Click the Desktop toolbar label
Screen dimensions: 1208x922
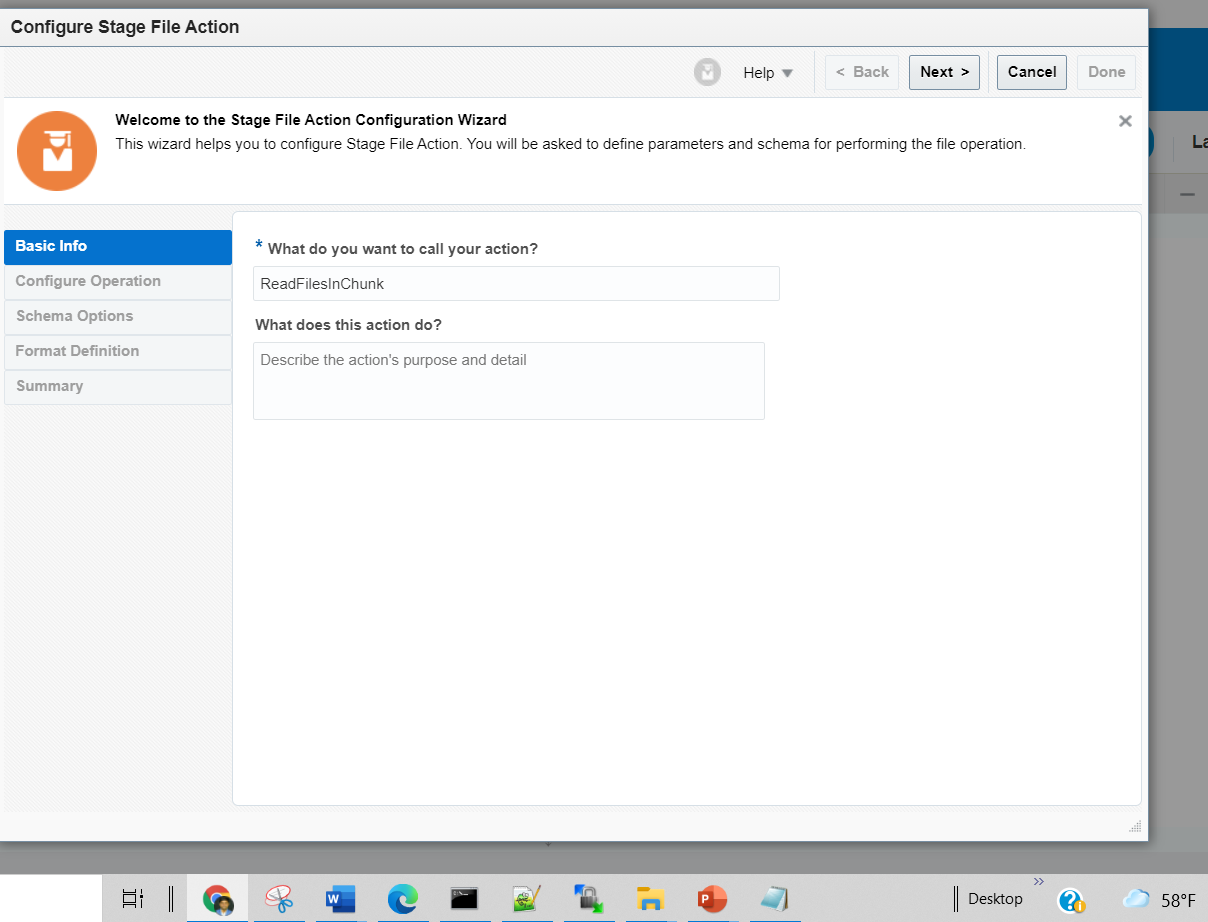[995, 899]
